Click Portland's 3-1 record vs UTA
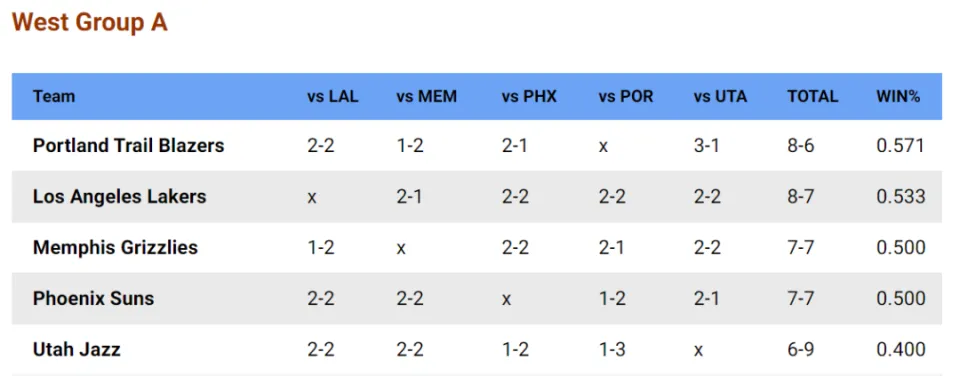Image resolution: width=960 pixels, height=384 pixels. 707,146
